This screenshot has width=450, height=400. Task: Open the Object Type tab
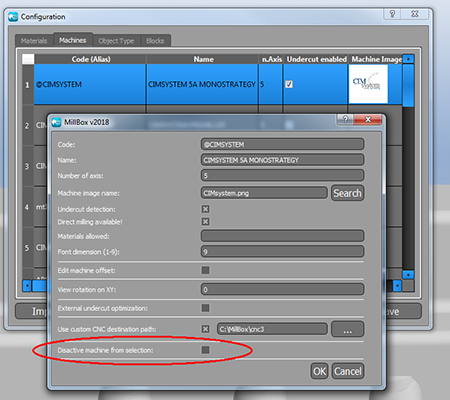pyautogui.click(x=116, y=41)
